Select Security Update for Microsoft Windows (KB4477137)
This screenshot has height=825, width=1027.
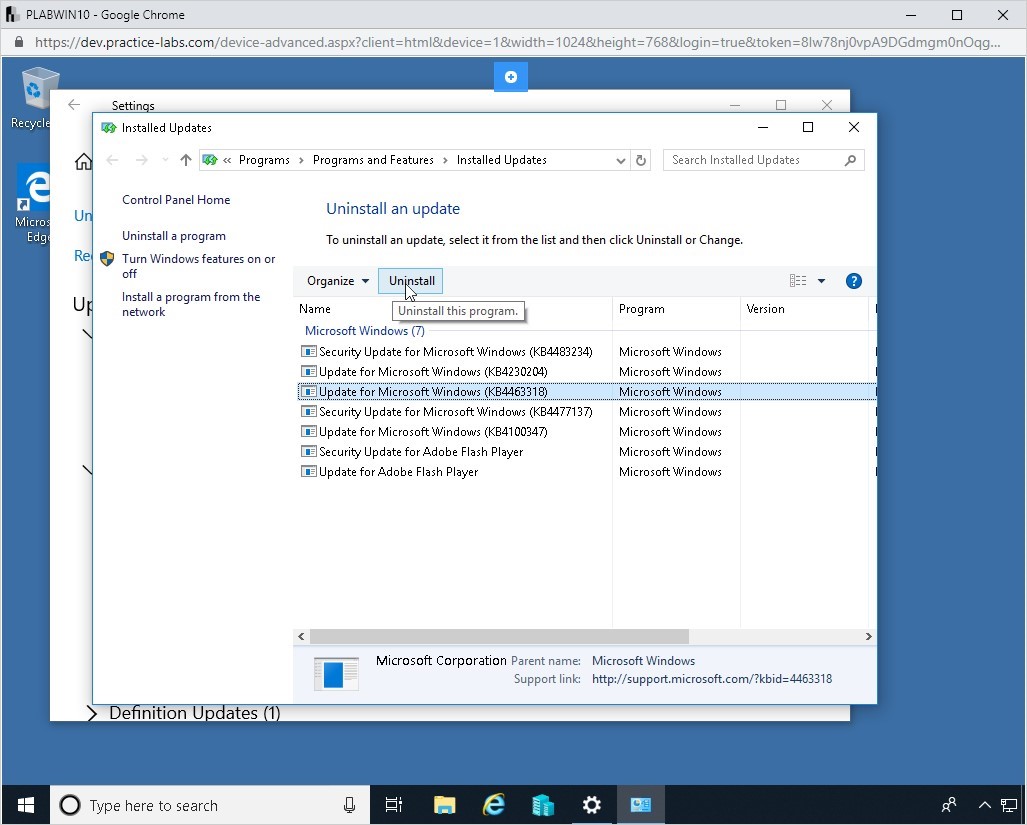pyautogui.click(x=455, y=412)
